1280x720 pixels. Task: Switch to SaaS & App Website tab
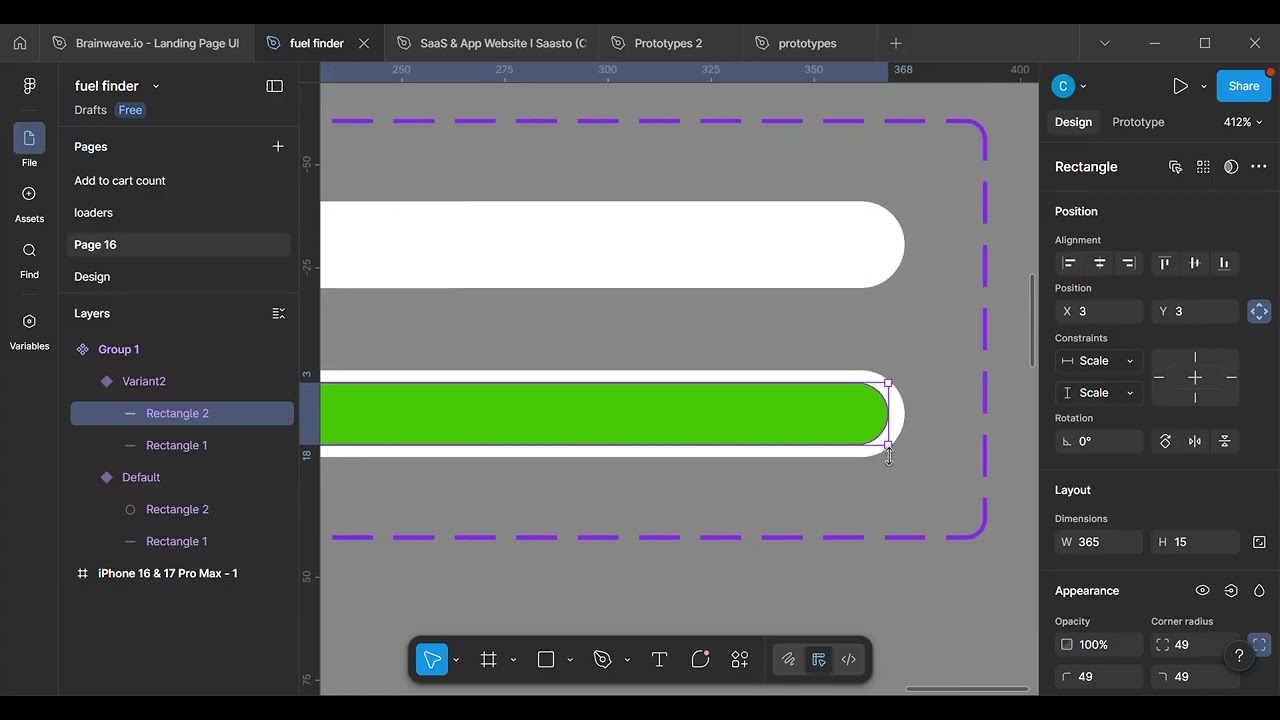pos(491,43)
